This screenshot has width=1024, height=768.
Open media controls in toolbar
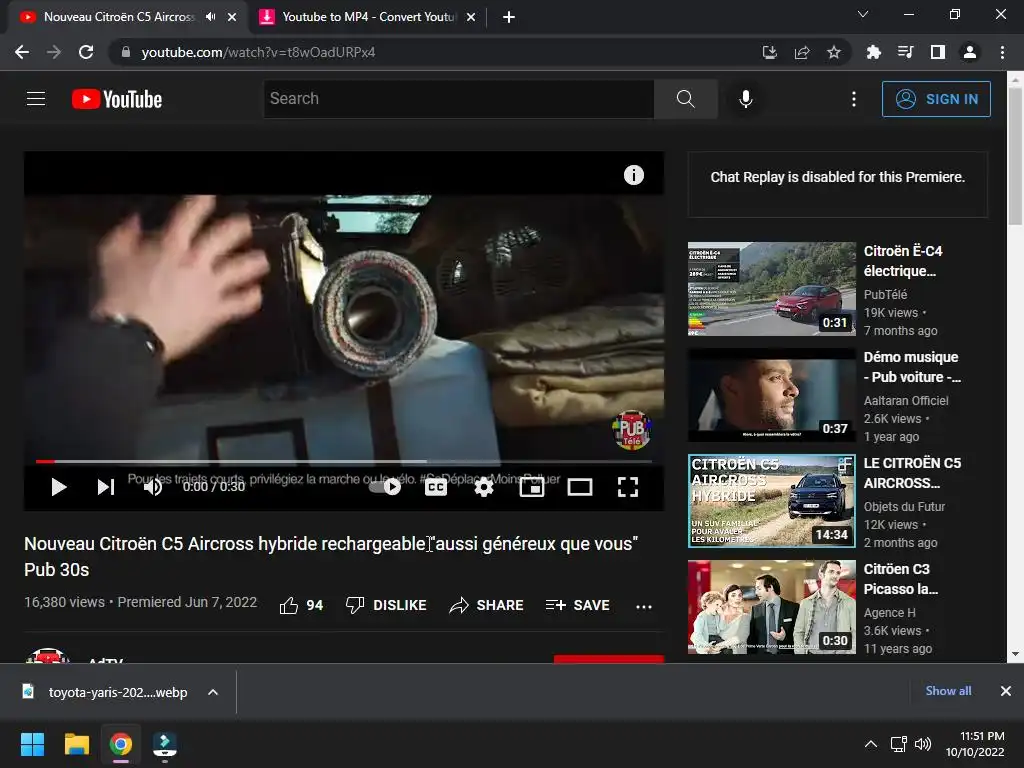905,52
